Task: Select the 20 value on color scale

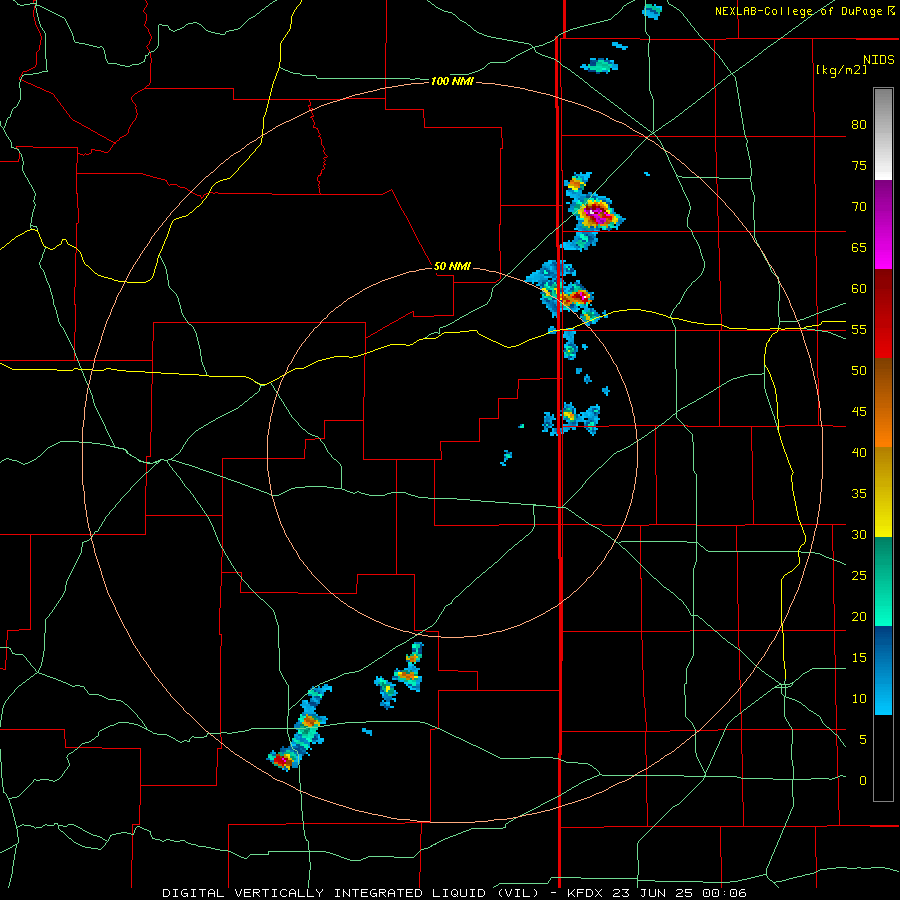Action: [859, 616]
